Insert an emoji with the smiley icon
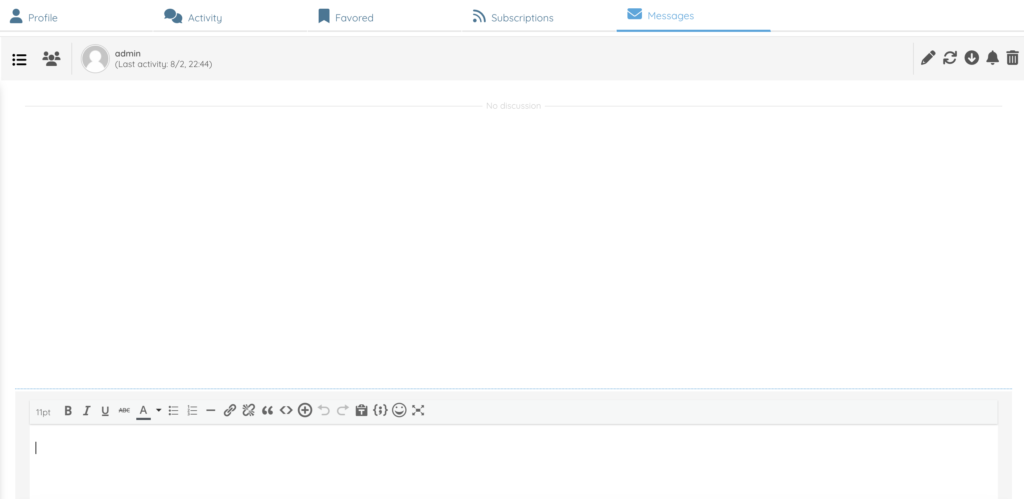Viewport: 1024px width, 499px height. pos(399,410)
